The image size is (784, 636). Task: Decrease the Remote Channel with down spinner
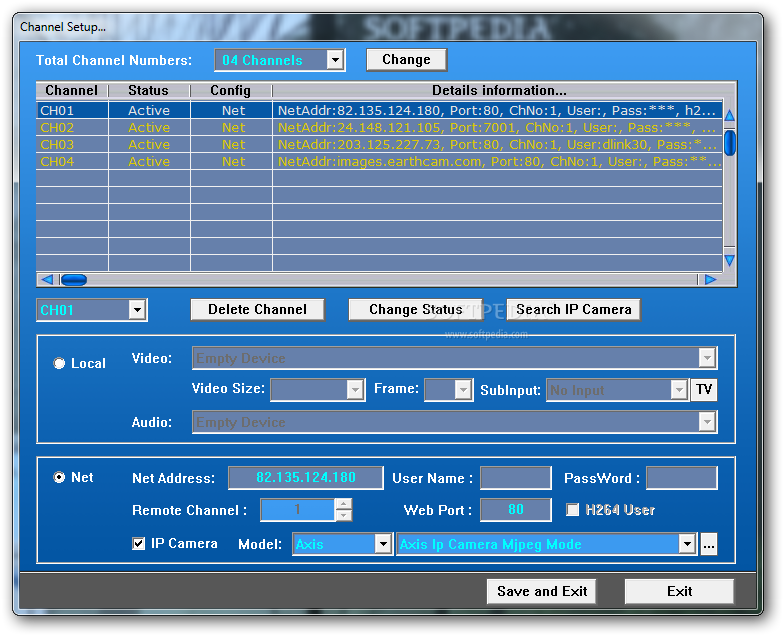(x=344, y=516)
